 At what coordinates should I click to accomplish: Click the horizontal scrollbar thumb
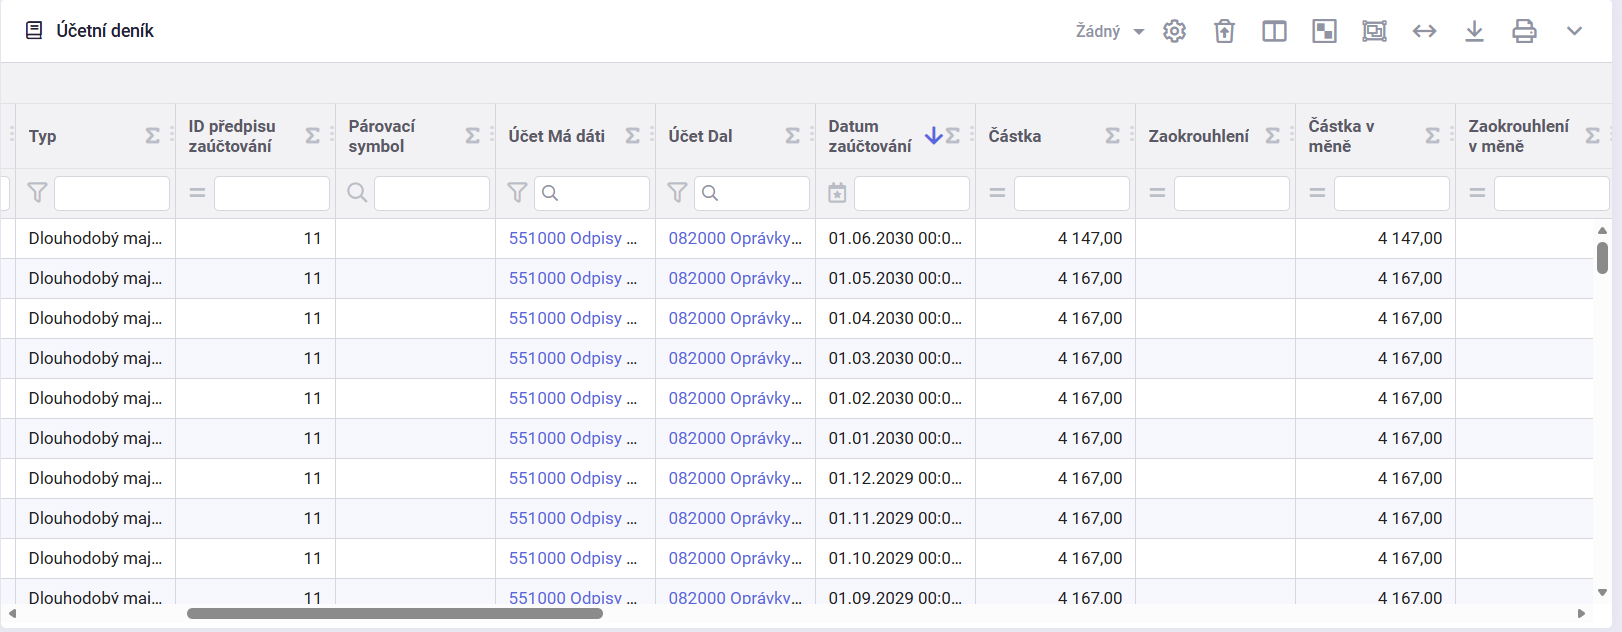(394, 613)
